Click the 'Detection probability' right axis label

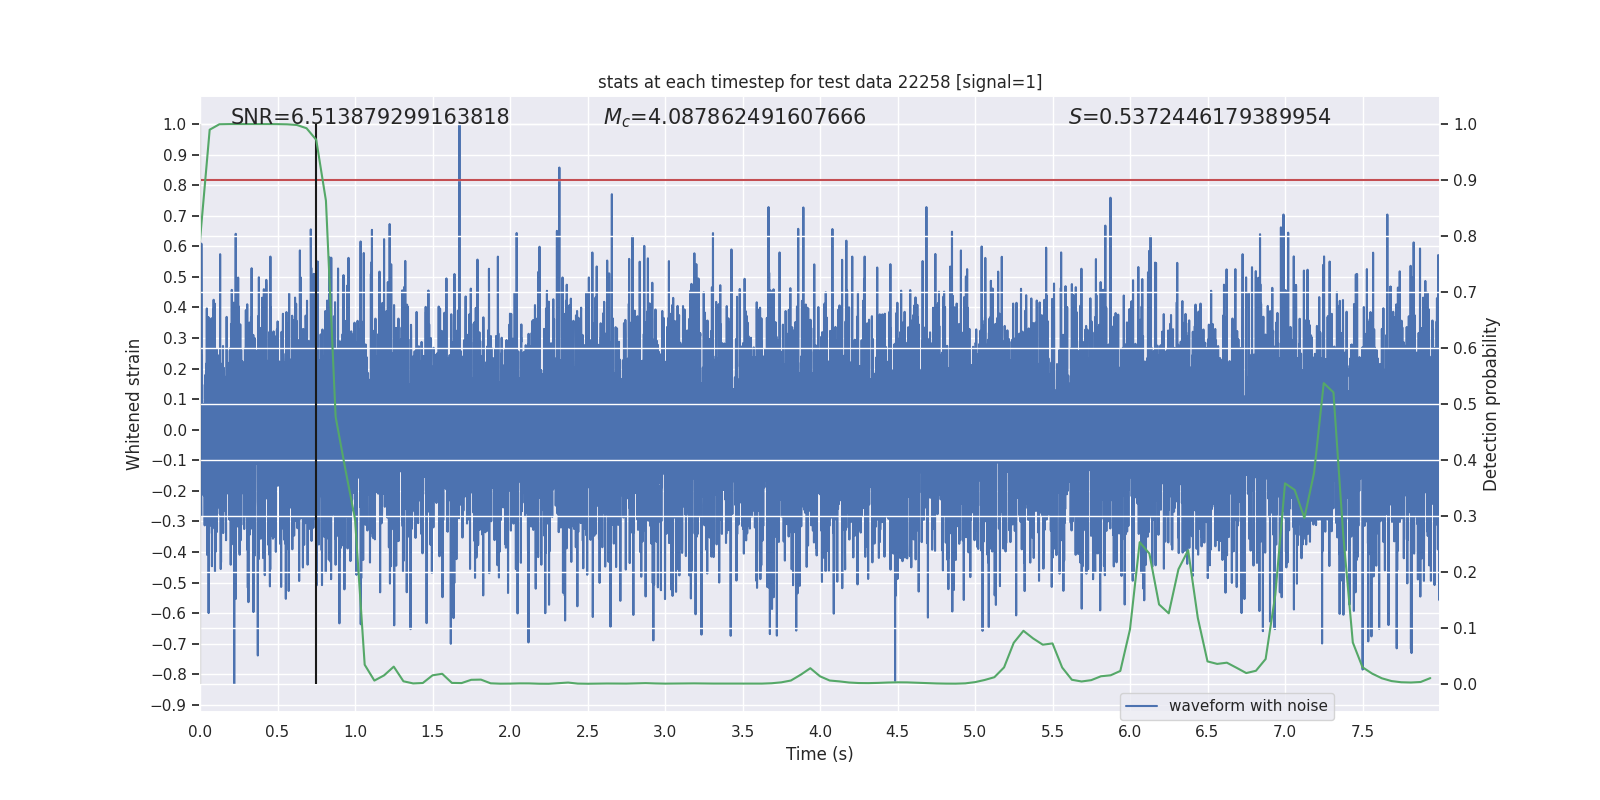(x=1490, y=404)
